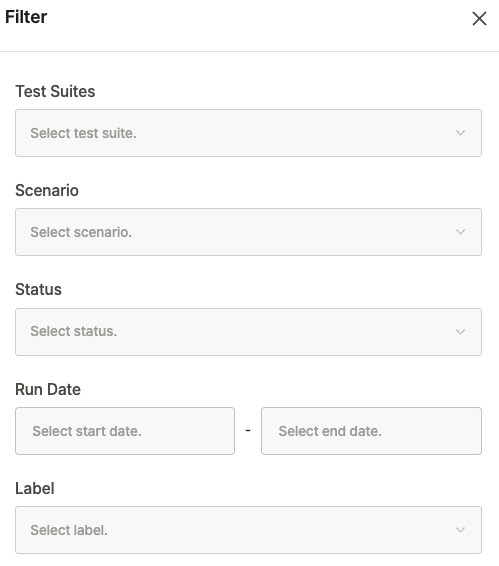Close the Filter panel with X
Image resolution: width=499 pixels, height=566 pixels.
click(x=479, y=18)
